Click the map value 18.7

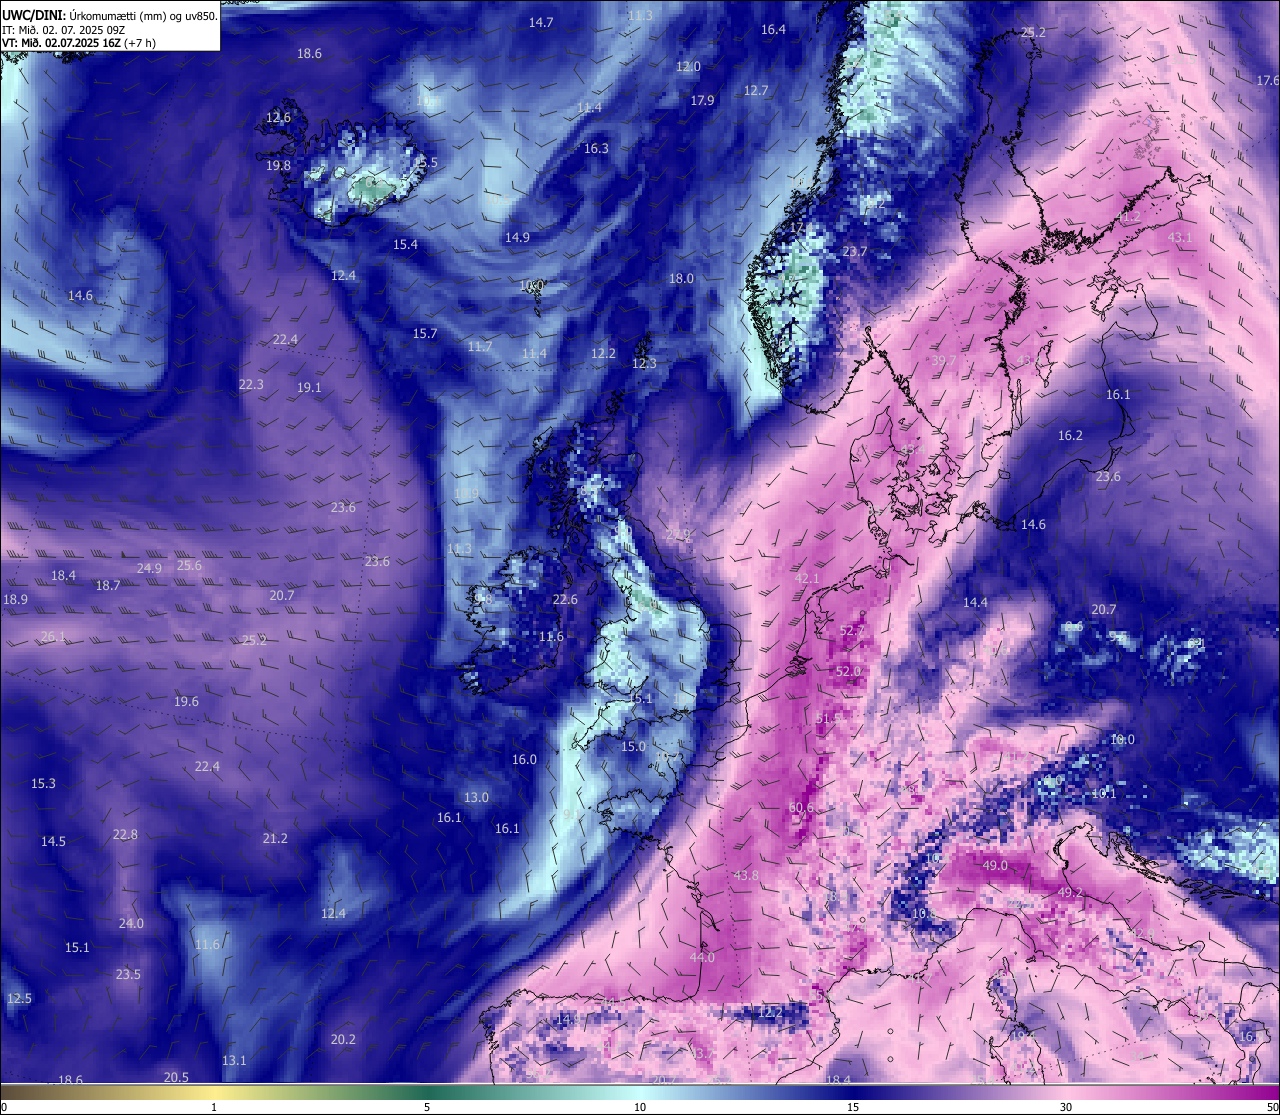coord(108,586)
